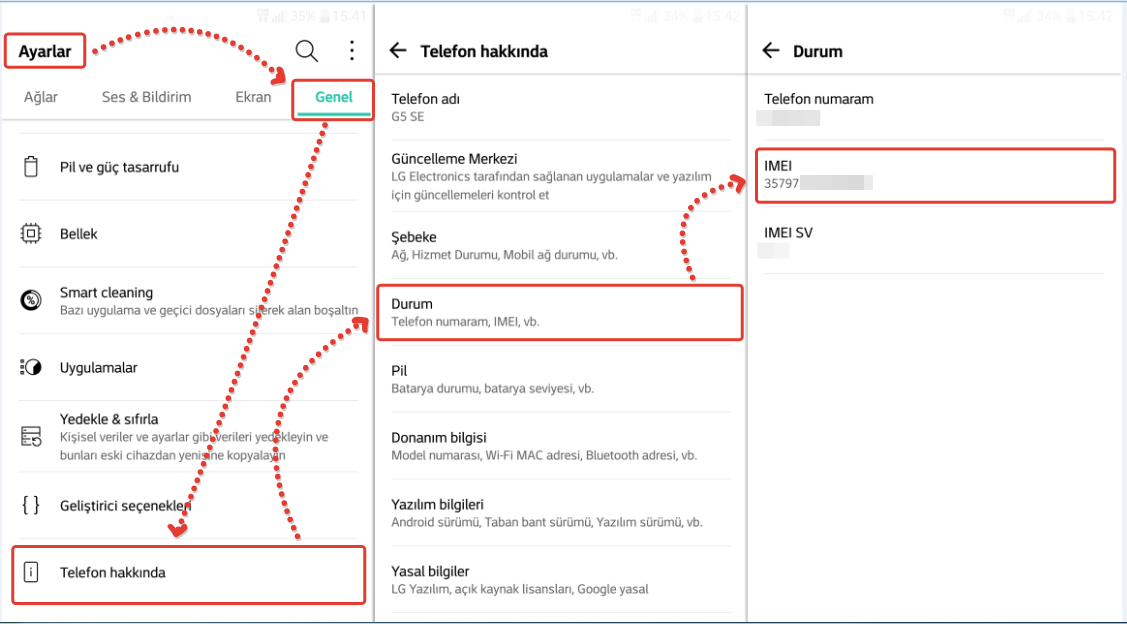The width and height of the screenshot is (1127, 624).
Task: Switch to the Ses & Bildirim tab
Action: 146,97
